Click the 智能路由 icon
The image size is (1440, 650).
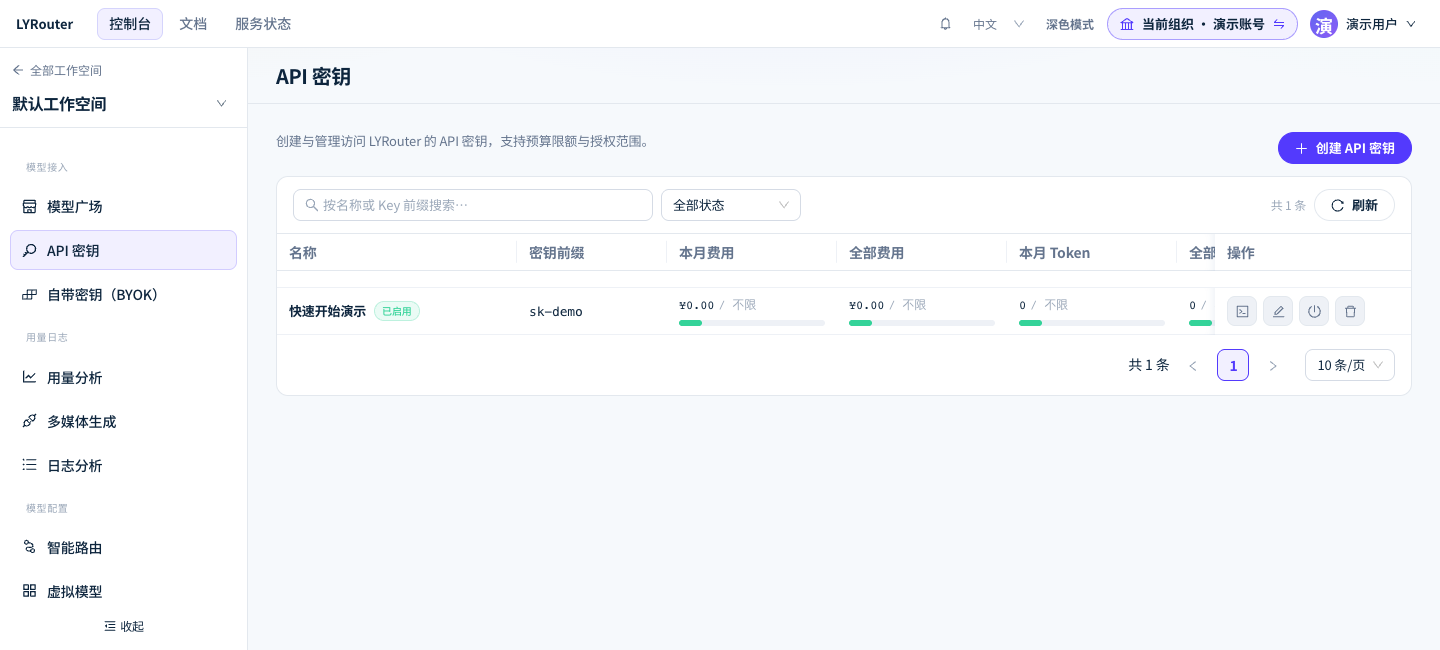point(29,548)
